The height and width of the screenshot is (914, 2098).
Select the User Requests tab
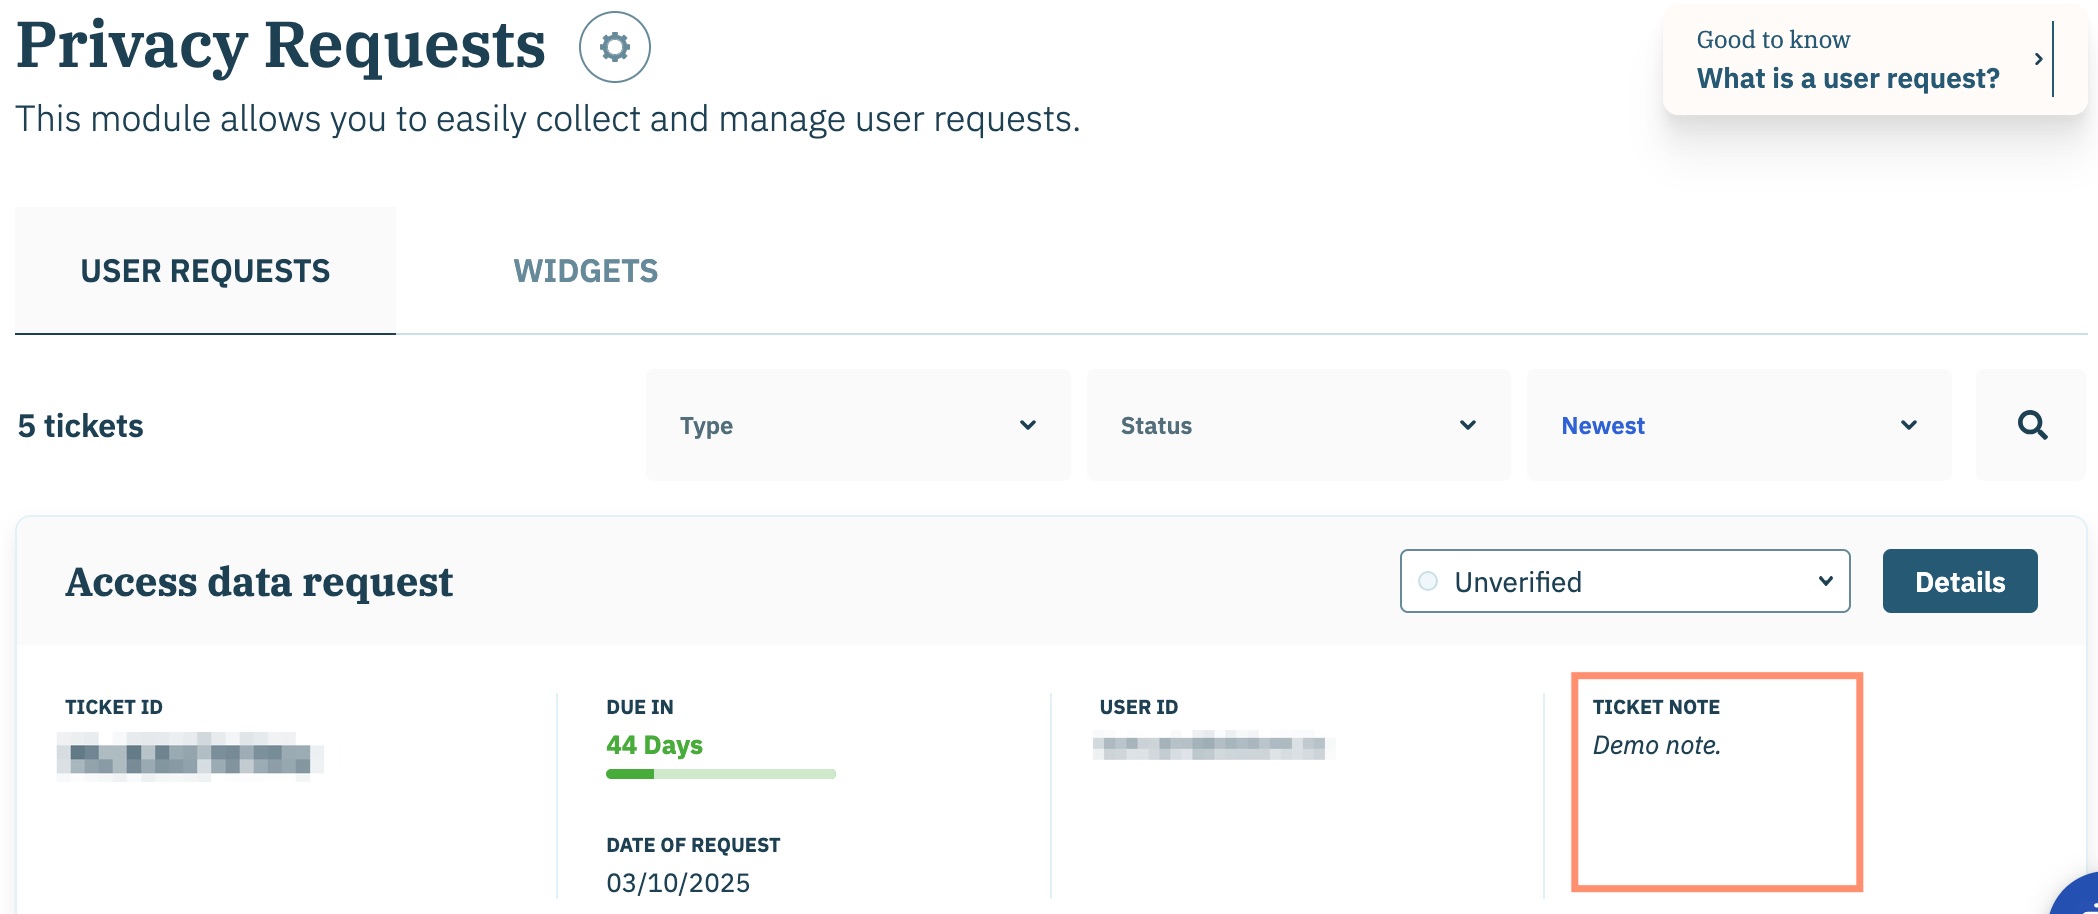(205, 271)
